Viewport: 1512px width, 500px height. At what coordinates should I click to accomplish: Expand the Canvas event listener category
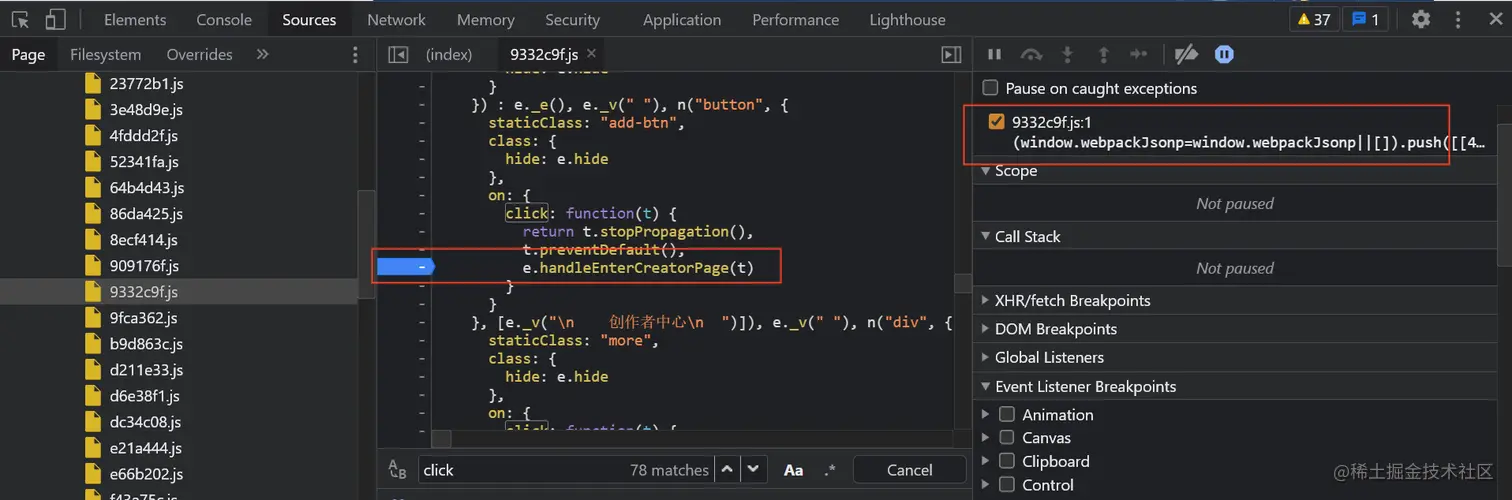pos(986,438)
